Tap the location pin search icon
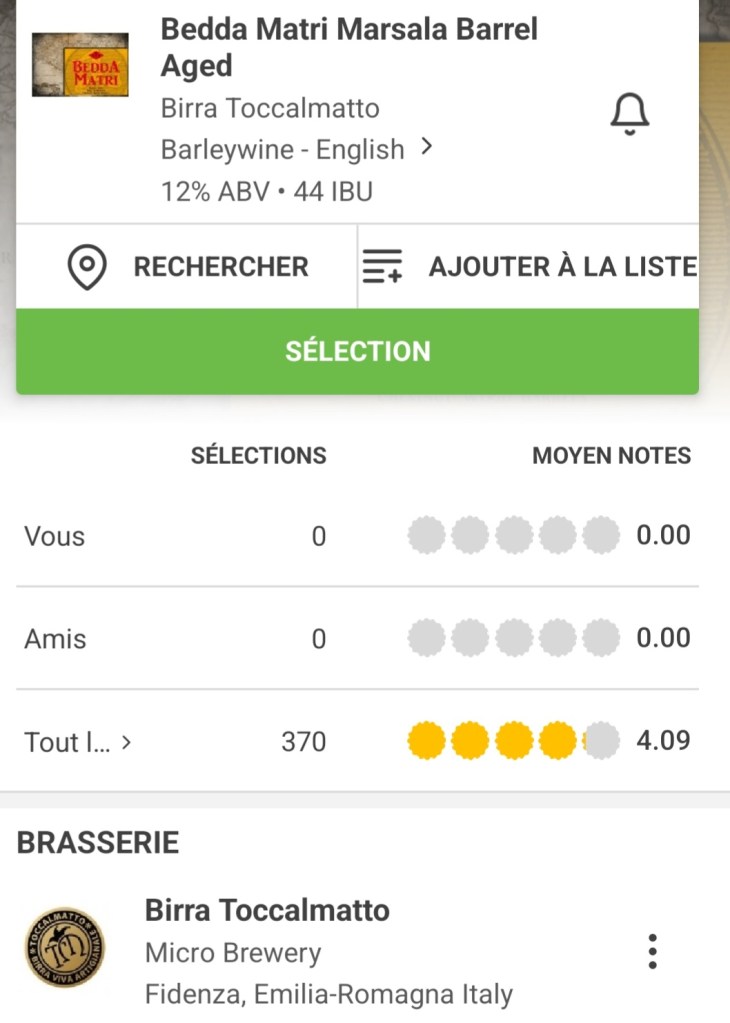 (87, 267)
